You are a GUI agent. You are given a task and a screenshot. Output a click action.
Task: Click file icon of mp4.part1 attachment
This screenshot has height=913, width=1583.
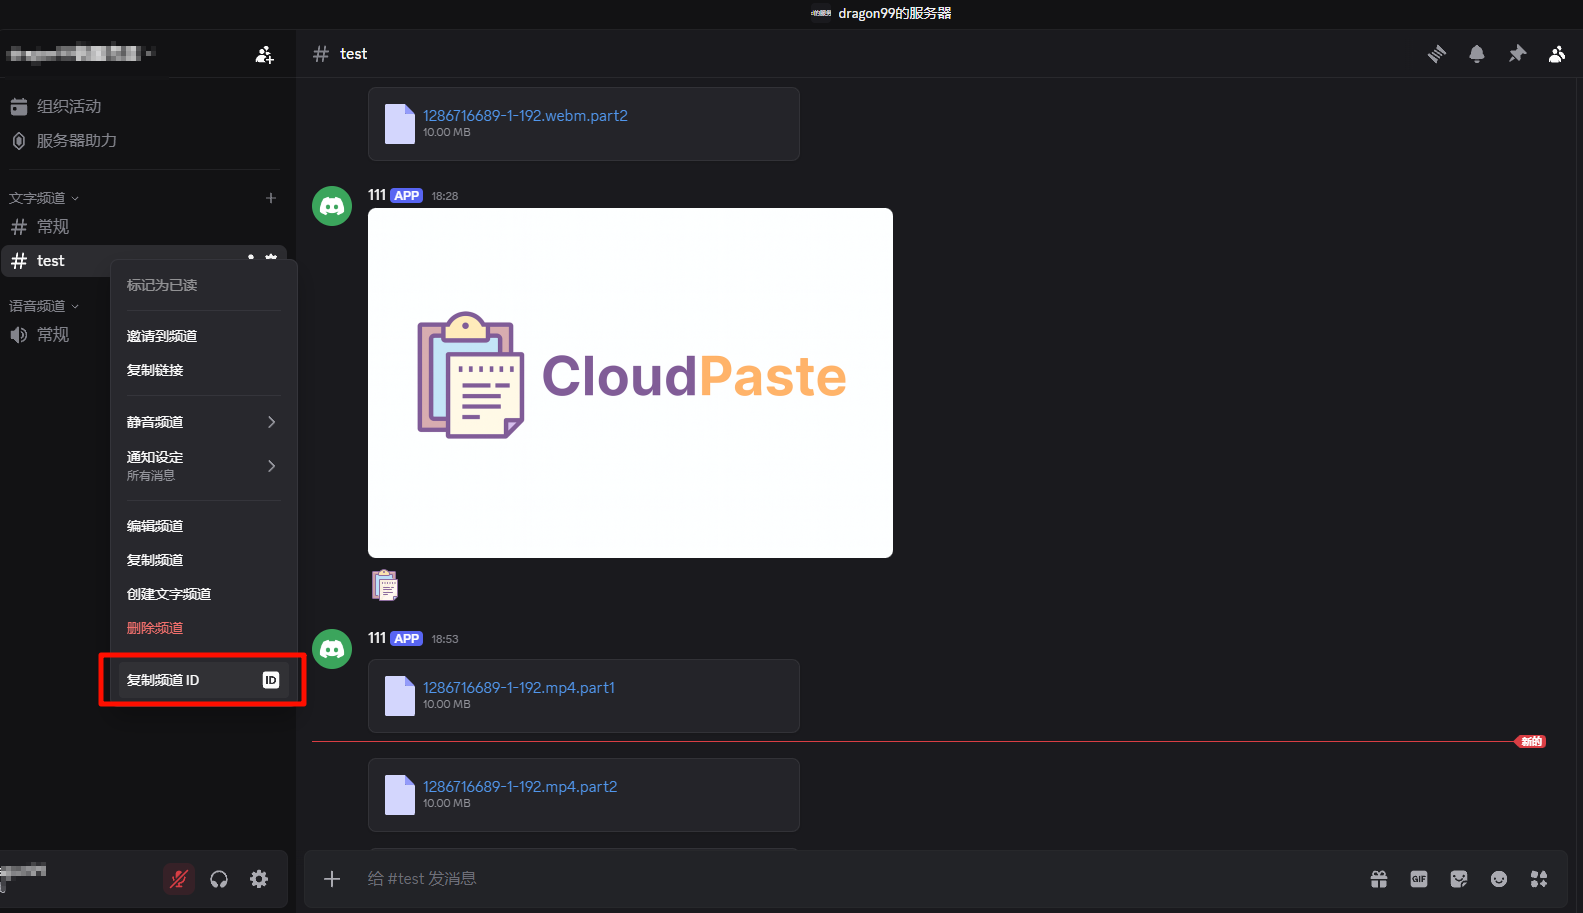pyautogui.click(x=400, y=696)
